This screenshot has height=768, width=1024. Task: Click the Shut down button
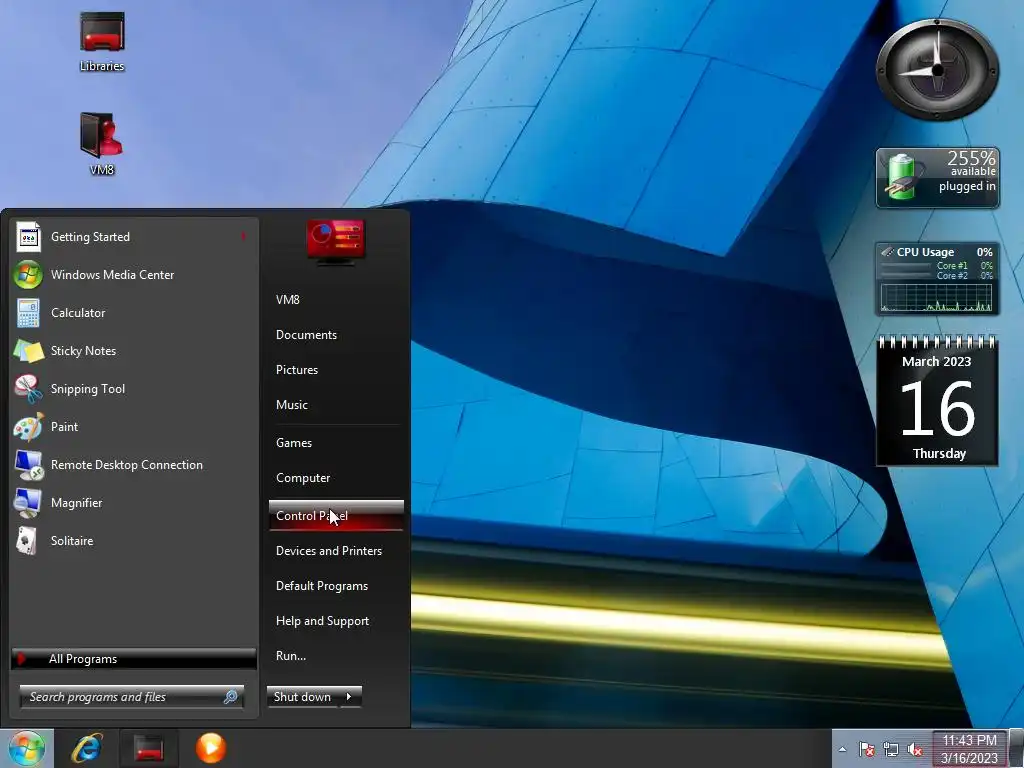[303, 697]
